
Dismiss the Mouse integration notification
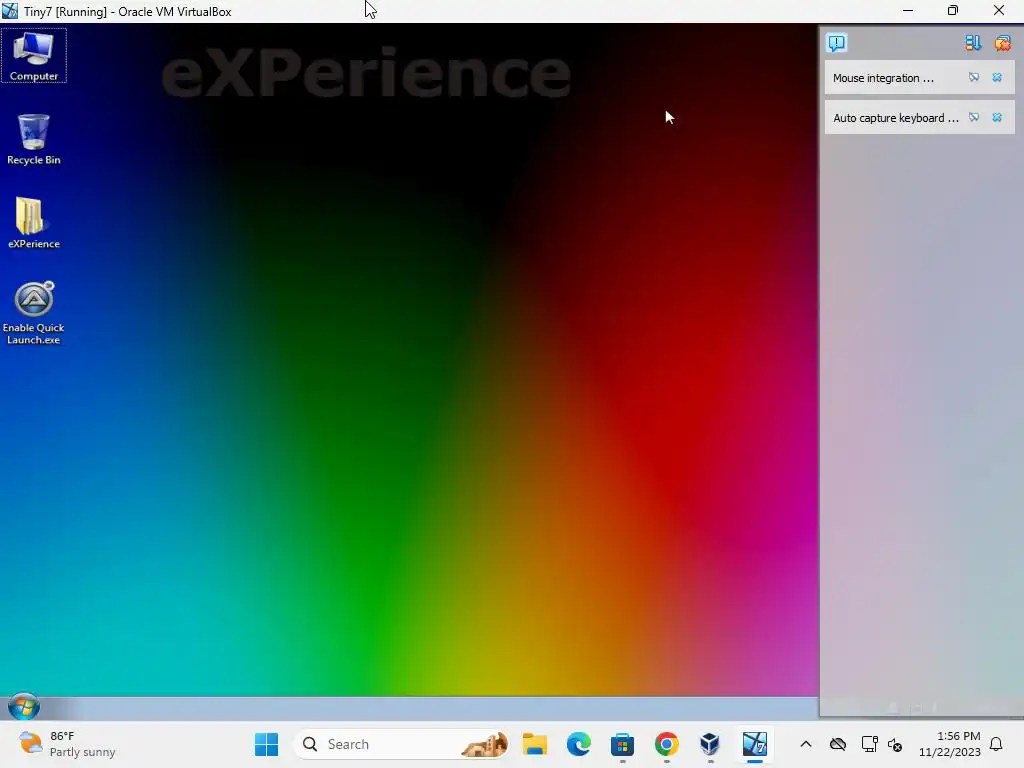tap(997, 78)
